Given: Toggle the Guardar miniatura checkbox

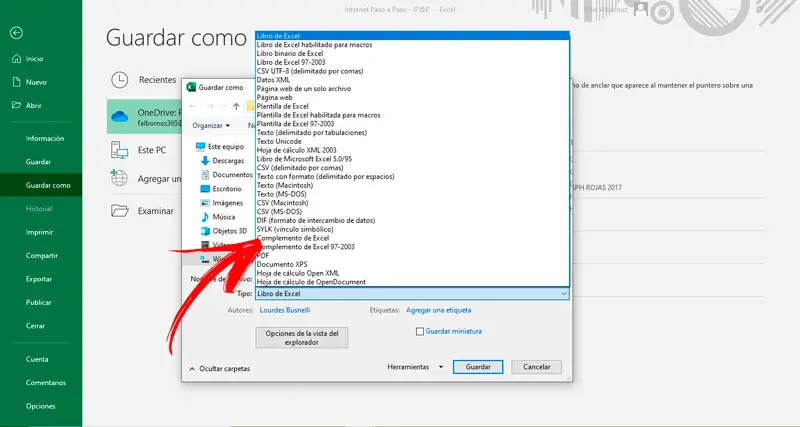Looking at the screenshot, I should [420, 332].
